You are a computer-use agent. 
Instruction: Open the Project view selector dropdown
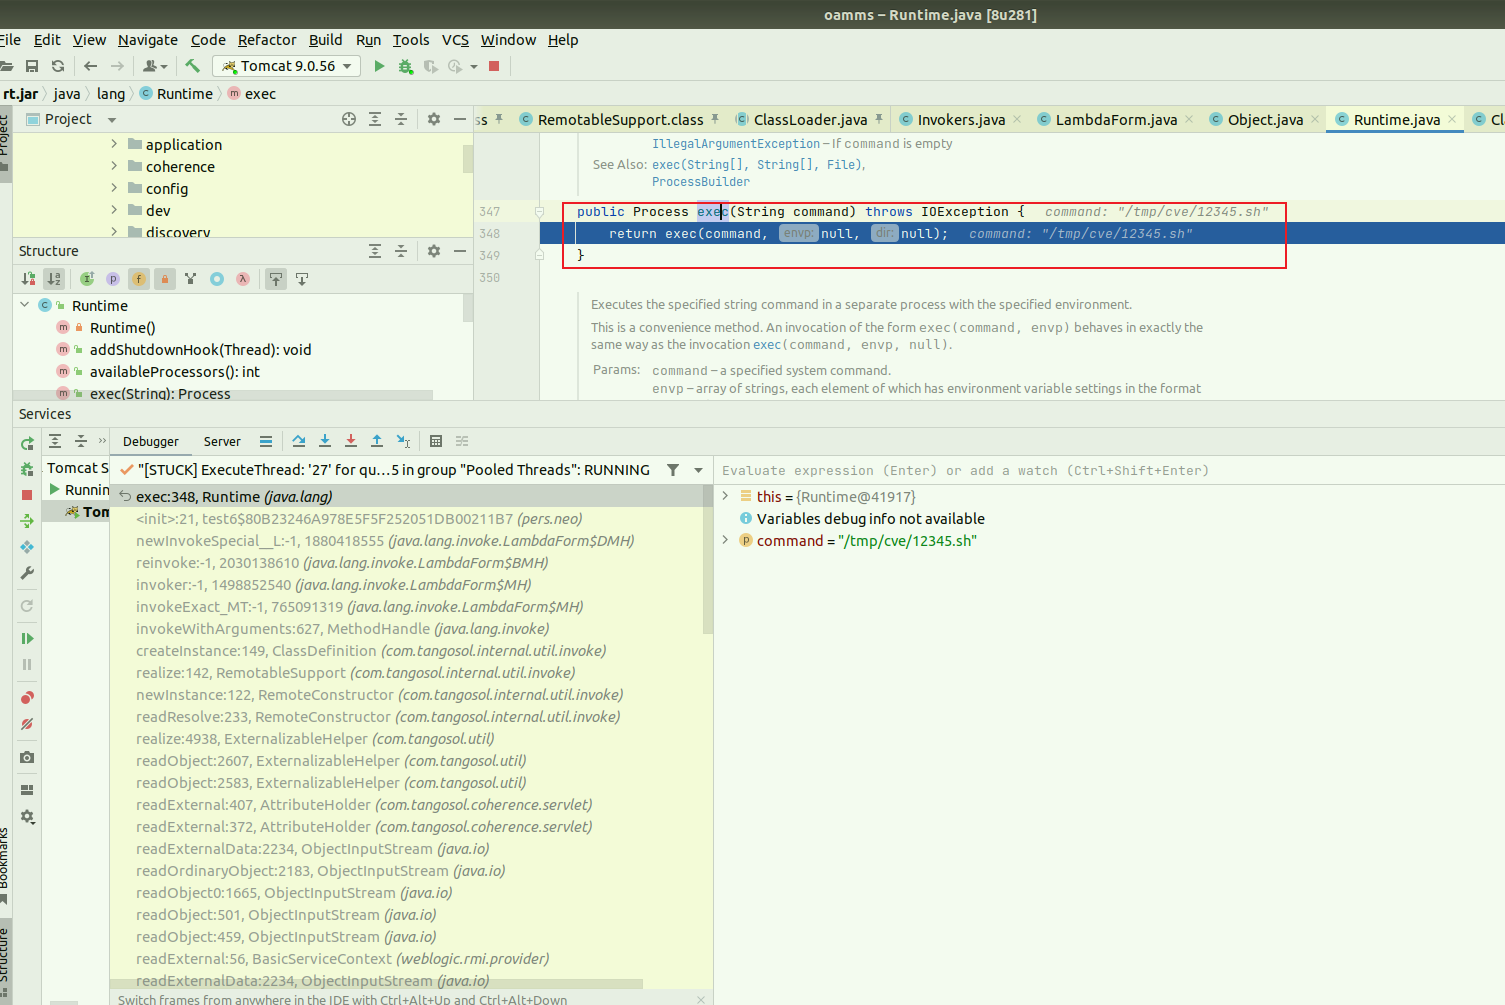click(x=112, y=120)
